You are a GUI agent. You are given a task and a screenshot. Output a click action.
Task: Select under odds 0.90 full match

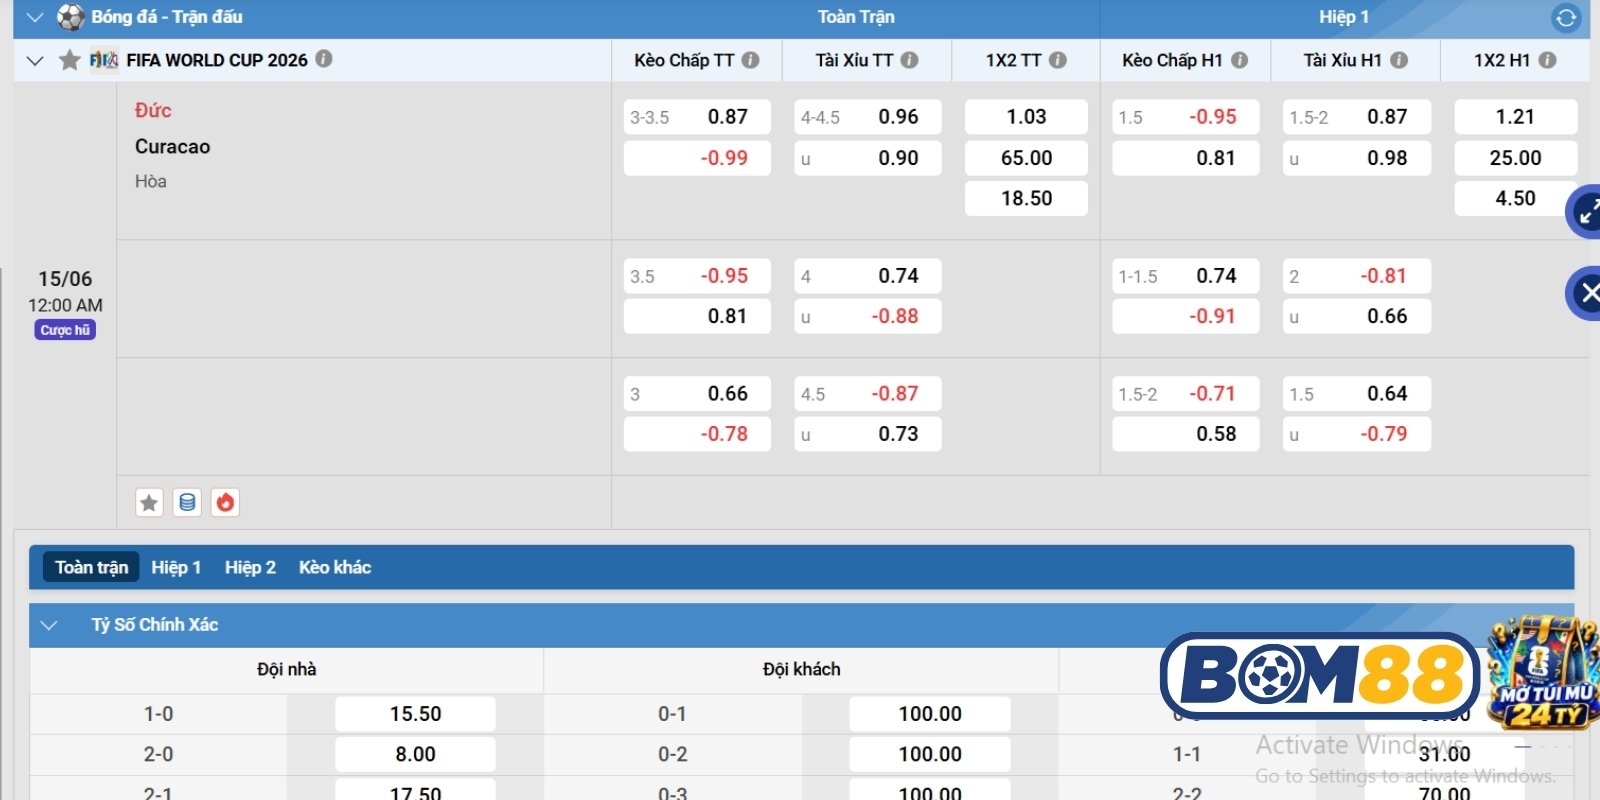868,158
